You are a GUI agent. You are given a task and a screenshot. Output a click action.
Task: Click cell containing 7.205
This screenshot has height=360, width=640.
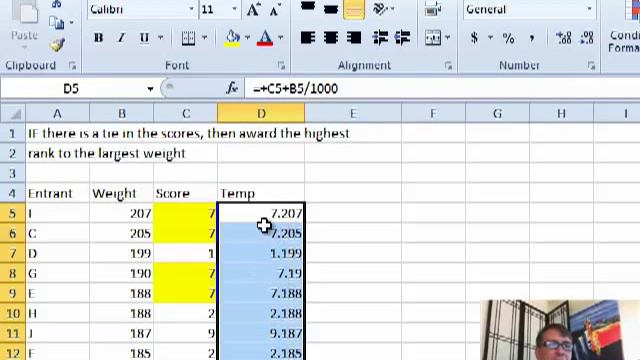tap(261, 233)
